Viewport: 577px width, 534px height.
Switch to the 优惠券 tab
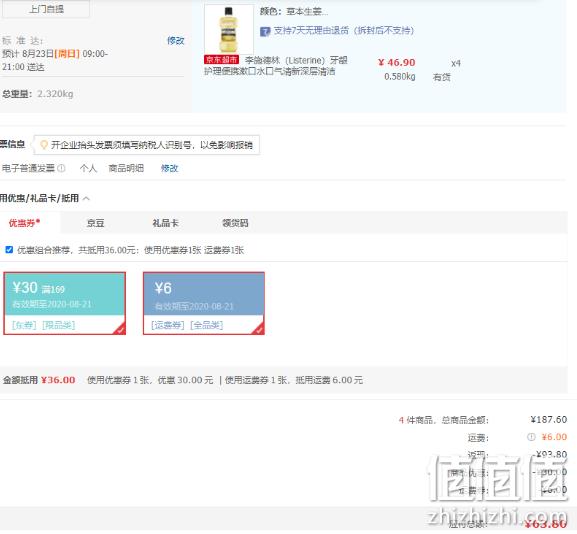pos(24,223)
